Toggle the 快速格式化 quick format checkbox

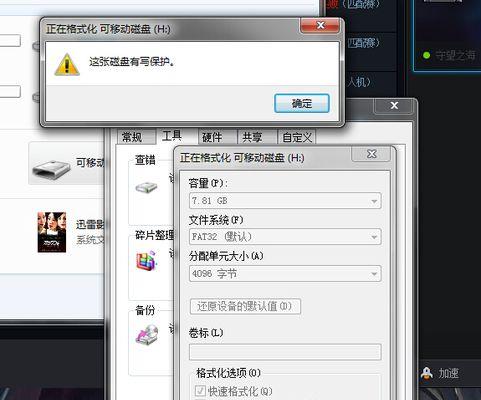point(200,391)
